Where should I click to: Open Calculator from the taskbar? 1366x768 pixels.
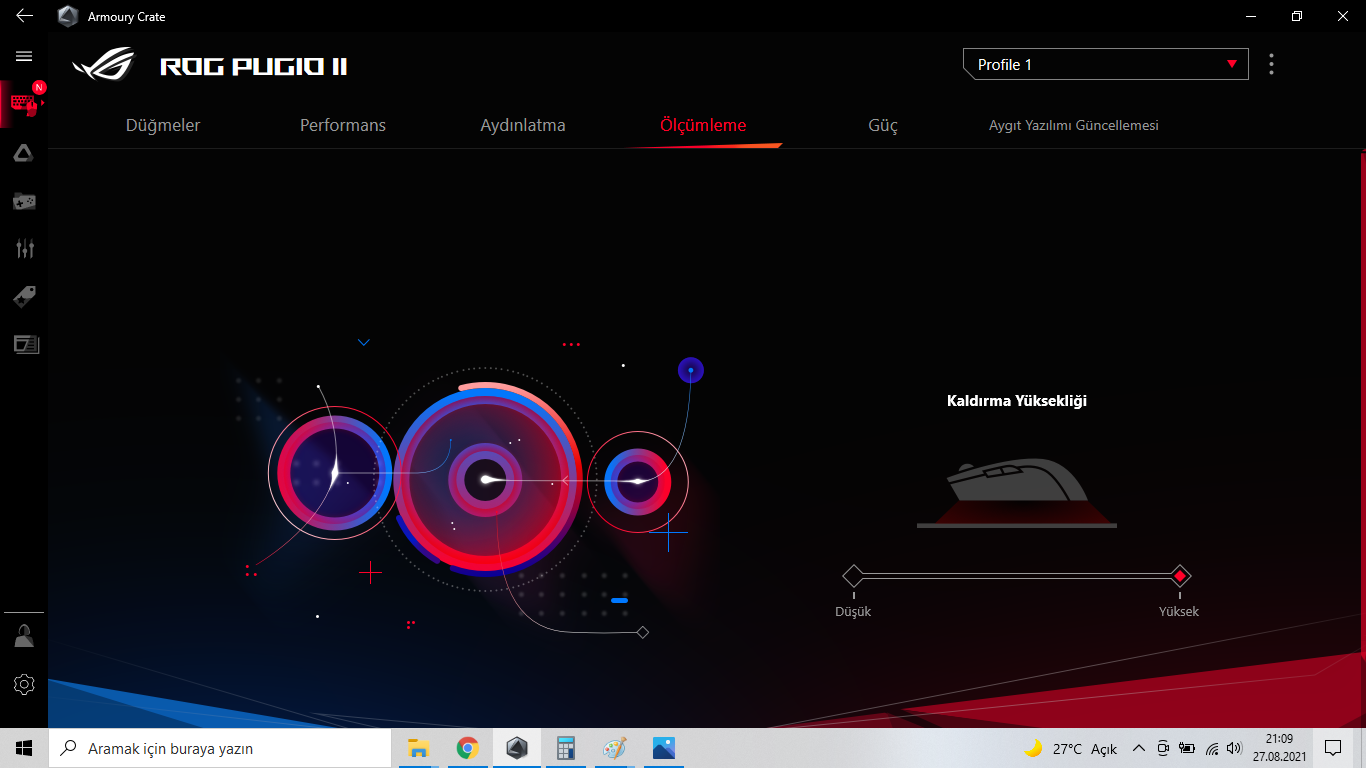[566, 748]
